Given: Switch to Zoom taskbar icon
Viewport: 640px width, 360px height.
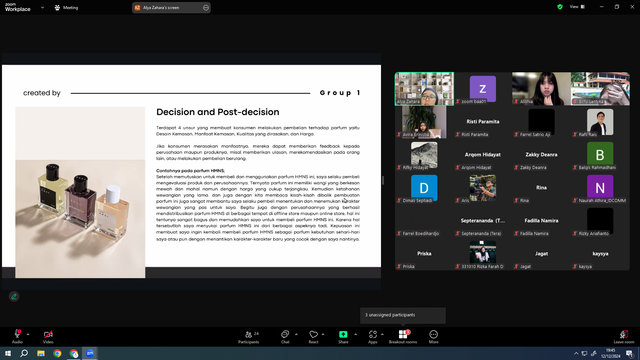Looking at the screenshot, I should (90, 353).
